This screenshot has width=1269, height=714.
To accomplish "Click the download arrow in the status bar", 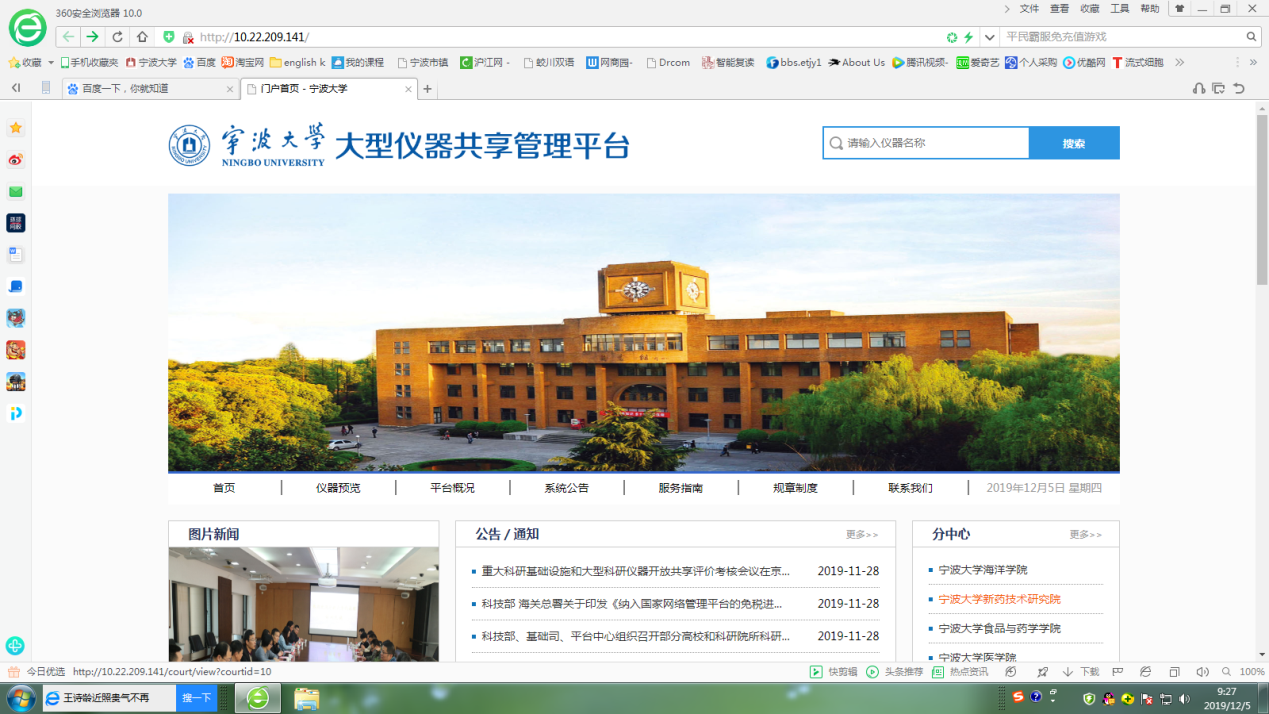I will tap(1081, 672).
